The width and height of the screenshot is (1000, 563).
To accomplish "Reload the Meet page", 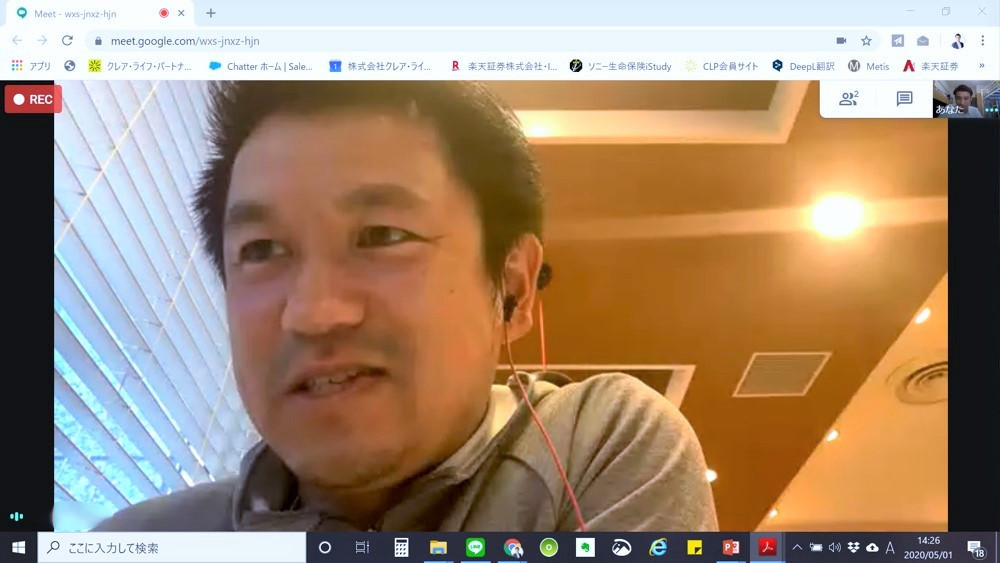I will coord(67,41).
